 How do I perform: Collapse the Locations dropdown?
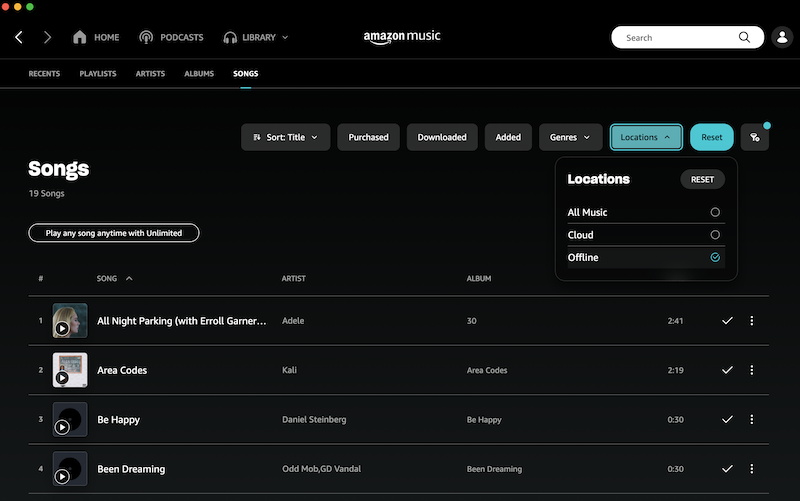tap(646, 138)
